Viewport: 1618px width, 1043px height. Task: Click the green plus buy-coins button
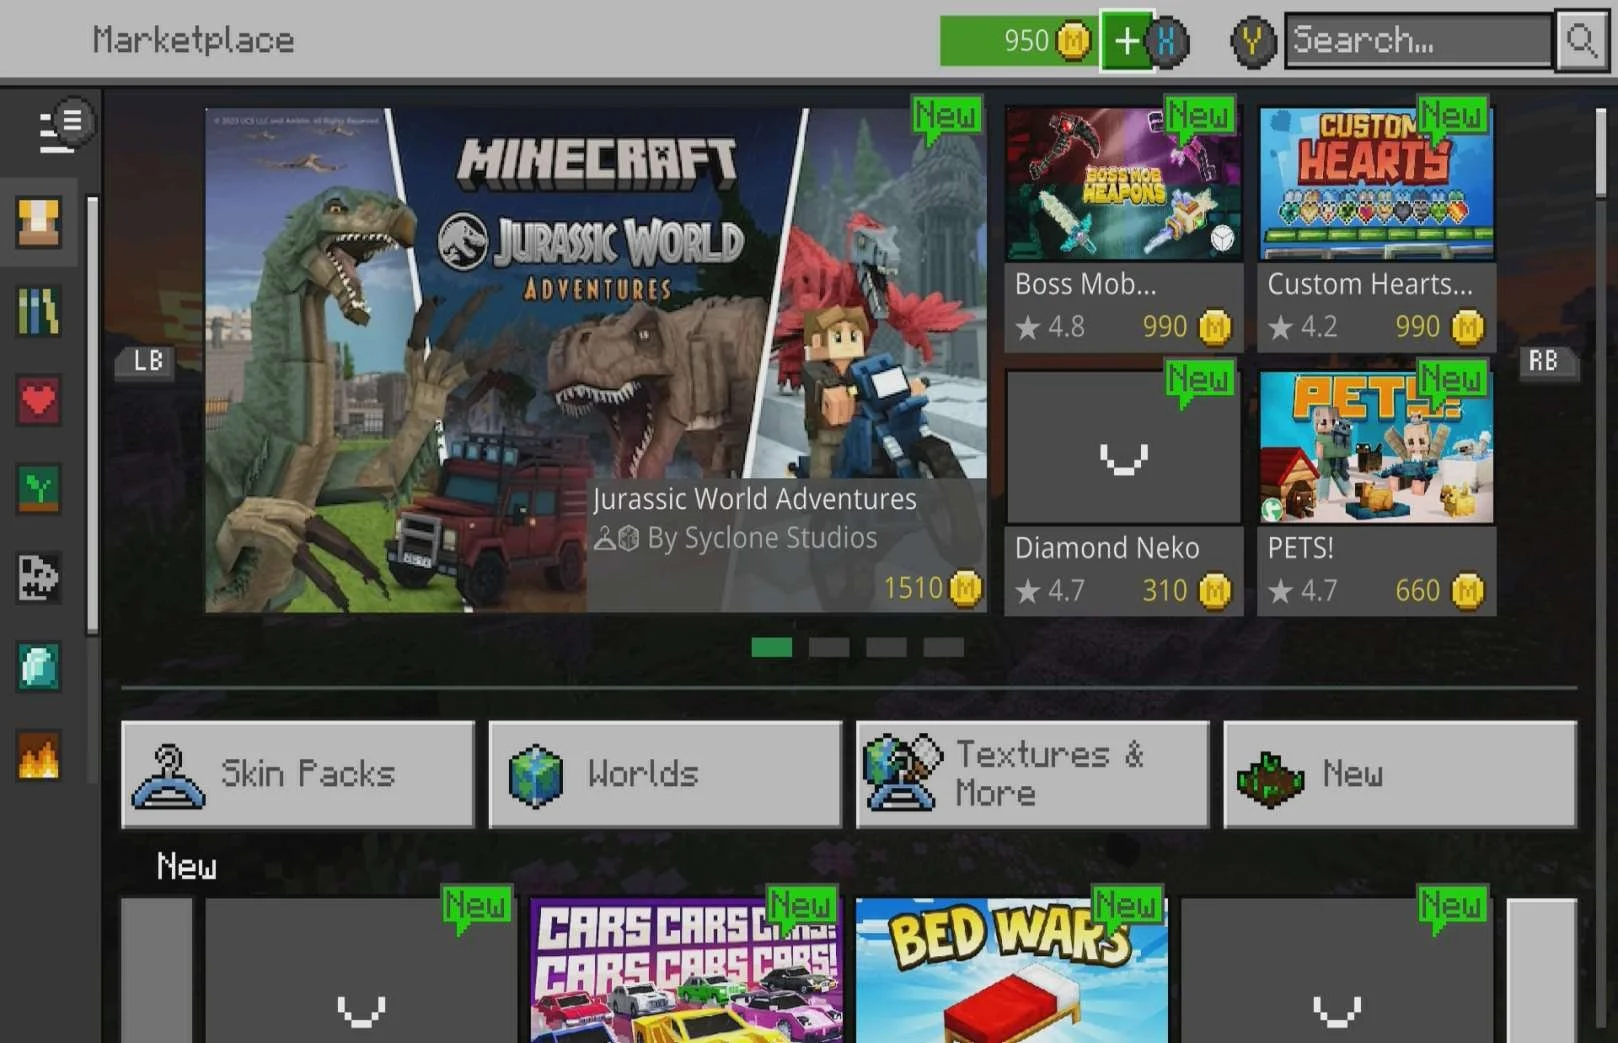click(1126, 41)
